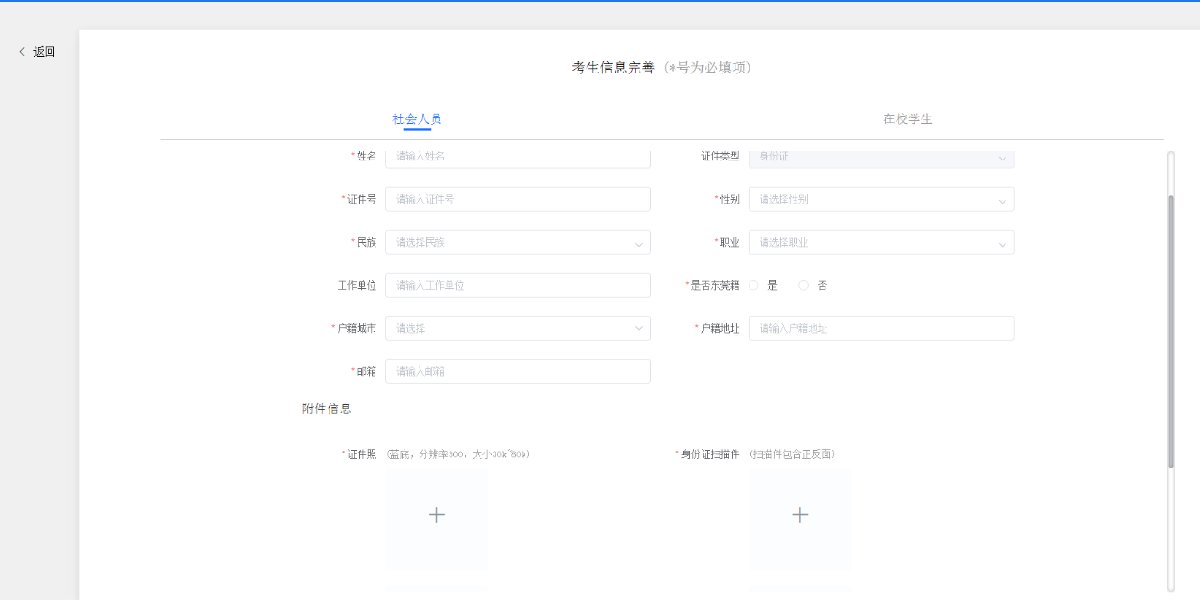Click the back chevron icon beside 返回
The width and height of the screenshot is (1200, 600).
[x=22, y=52]
